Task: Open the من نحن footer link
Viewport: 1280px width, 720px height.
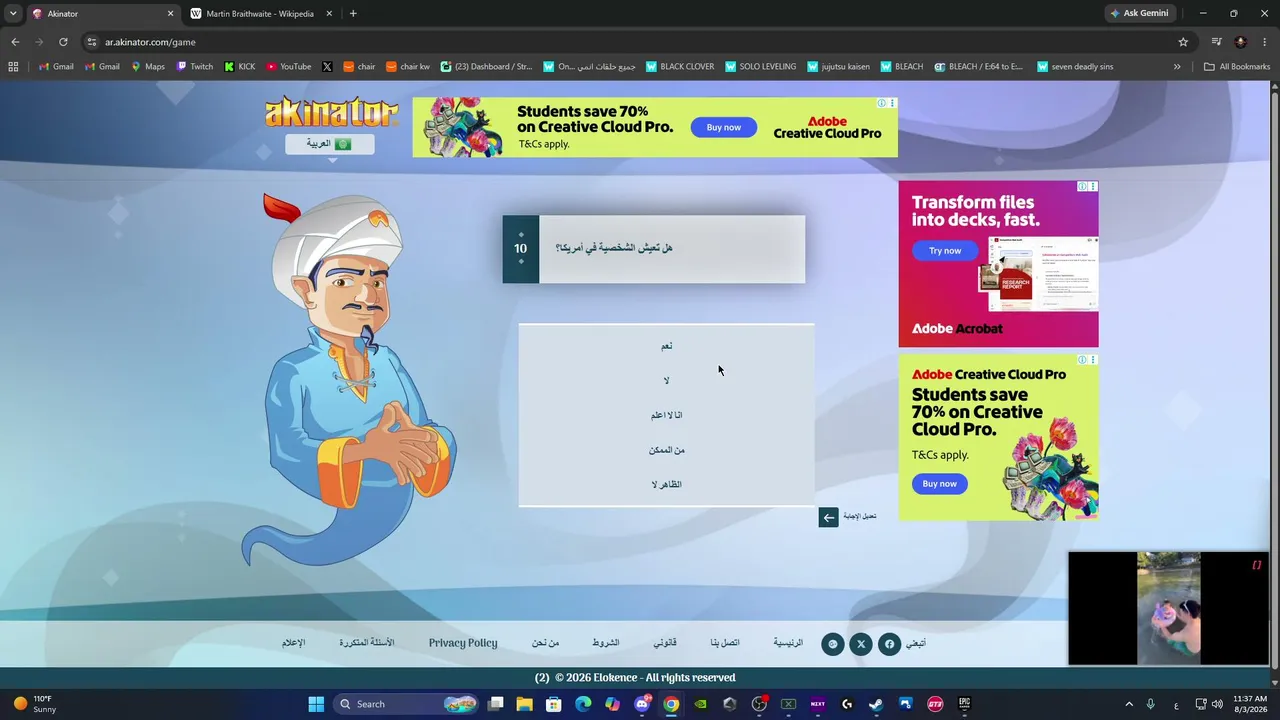Action: point(545,643)
